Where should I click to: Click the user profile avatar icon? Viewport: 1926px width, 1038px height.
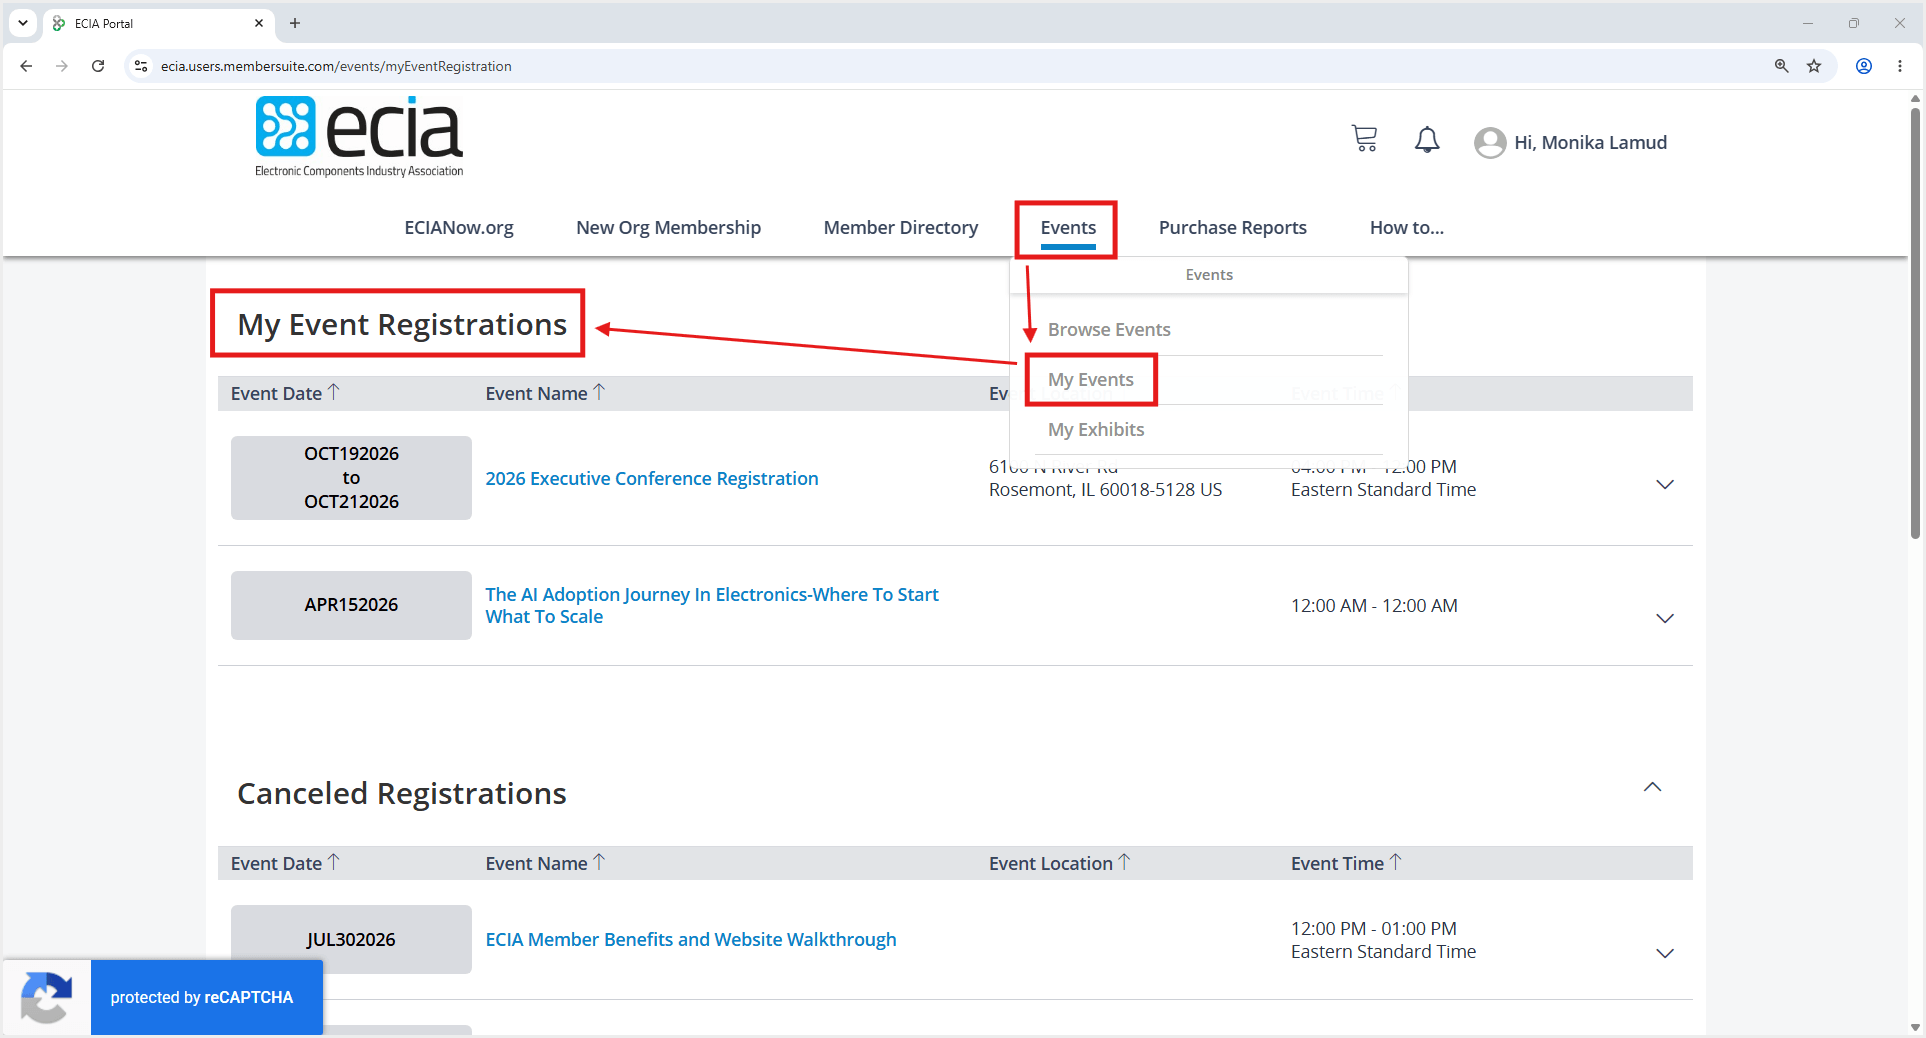(1490, 143)
